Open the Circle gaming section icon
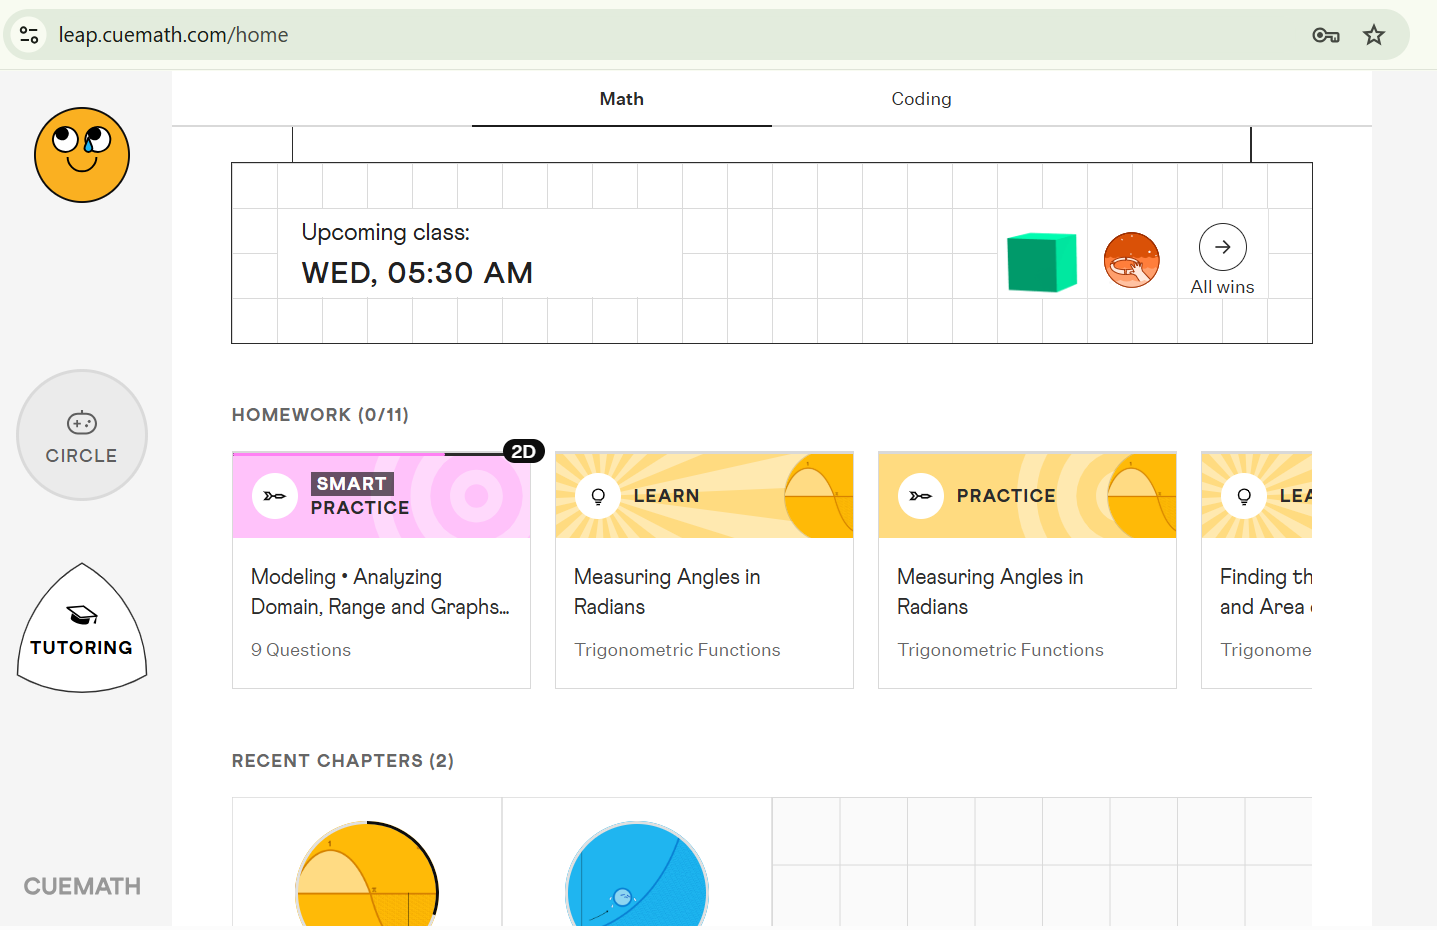Screen dimensions: 1437x930 [x=81, y=435]
